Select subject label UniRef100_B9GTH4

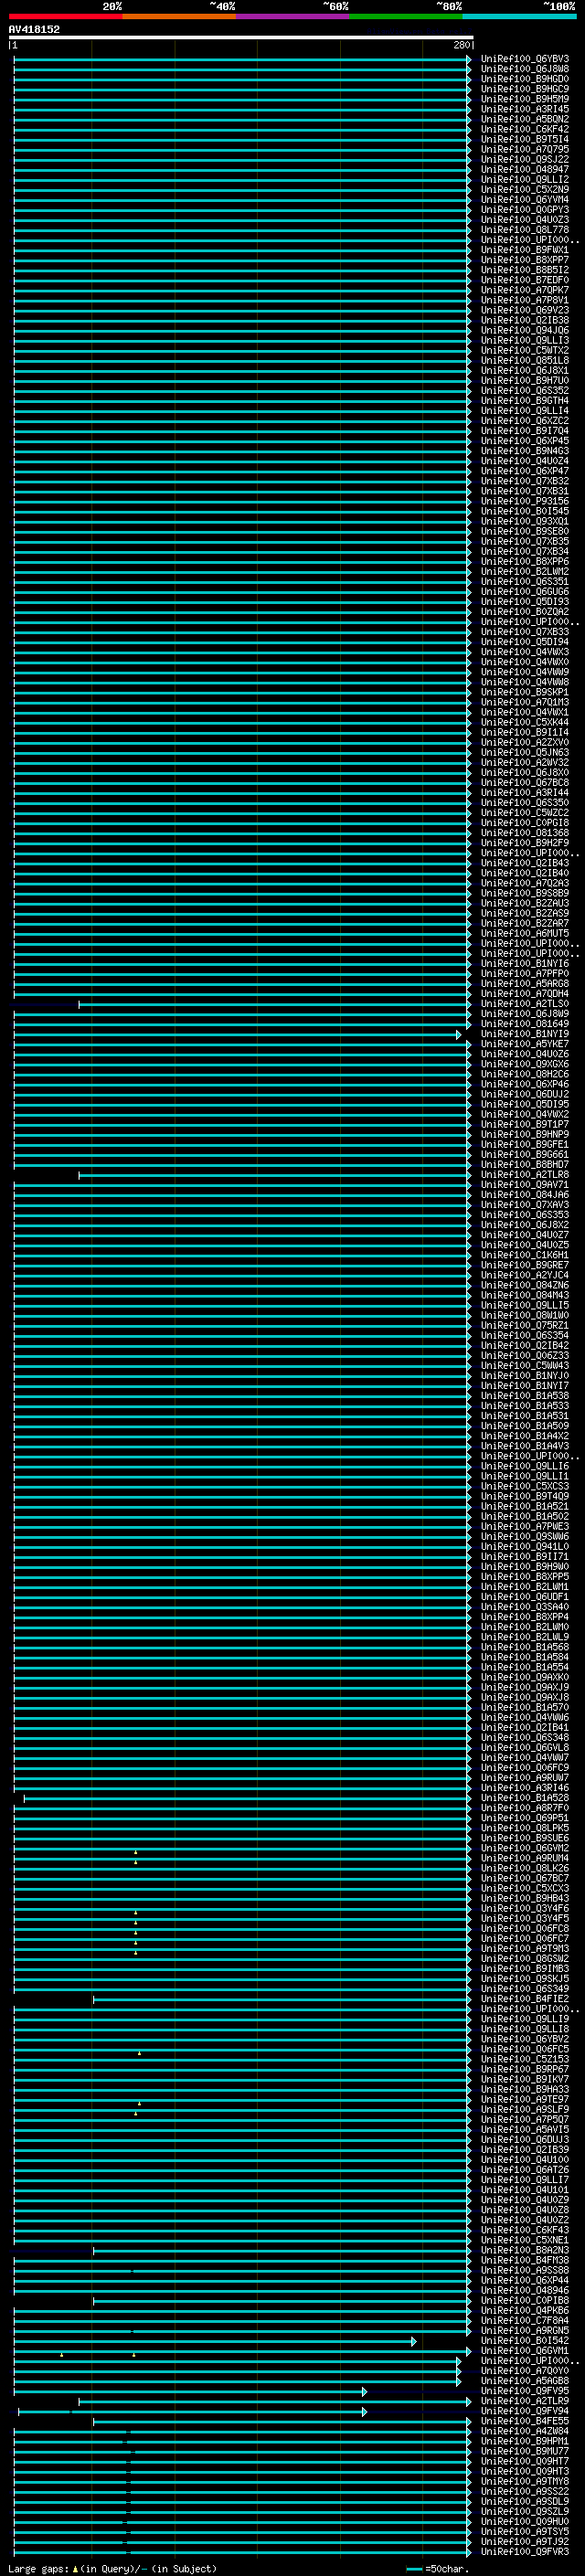pyautogui.click(x=525, y=400)
